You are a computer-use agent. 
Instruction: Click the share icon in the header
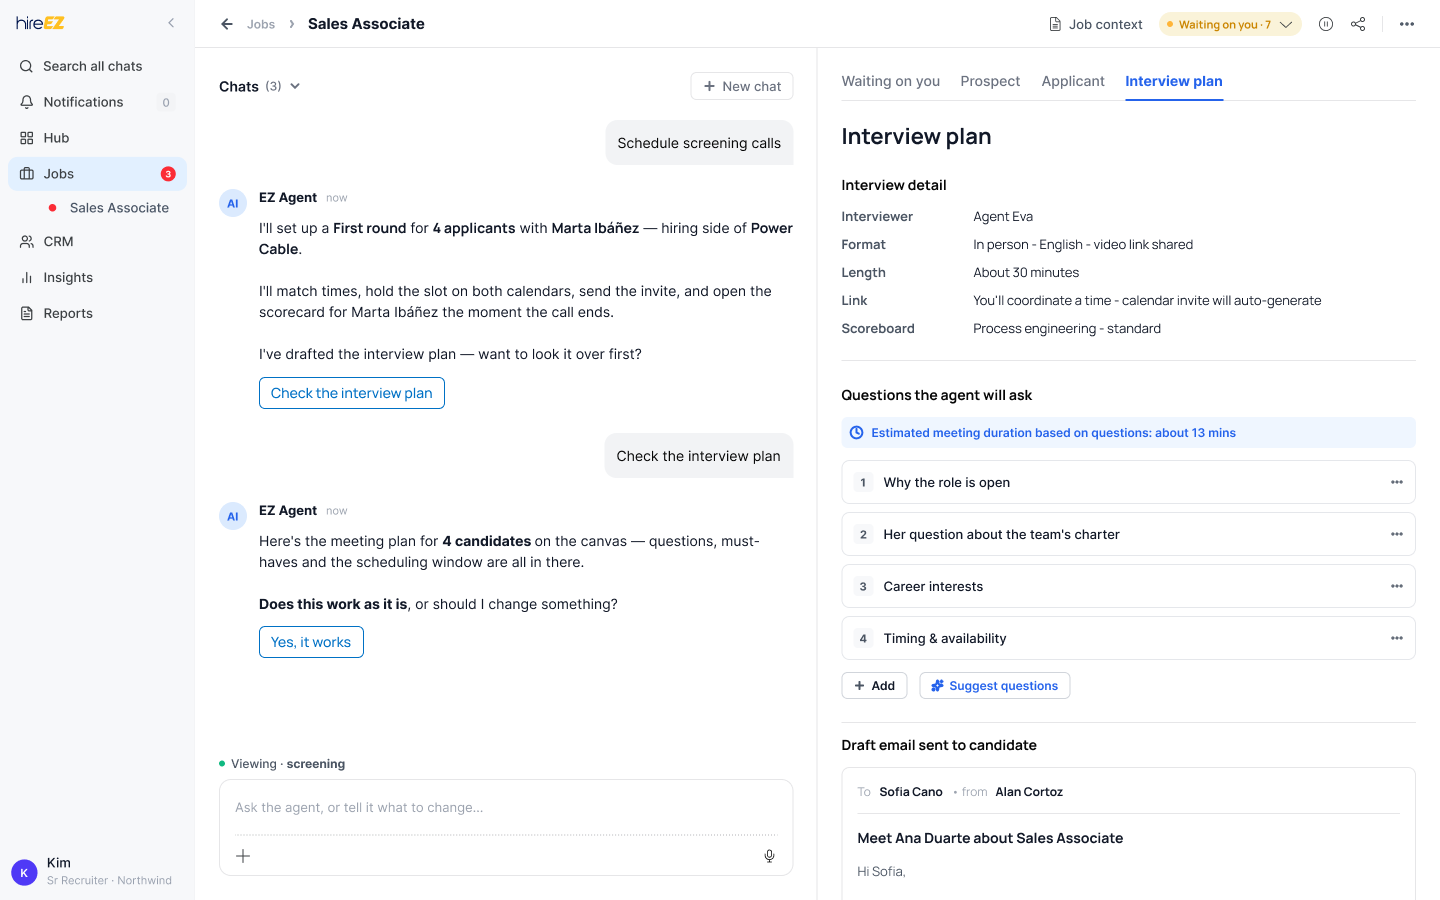(1358, 24)
